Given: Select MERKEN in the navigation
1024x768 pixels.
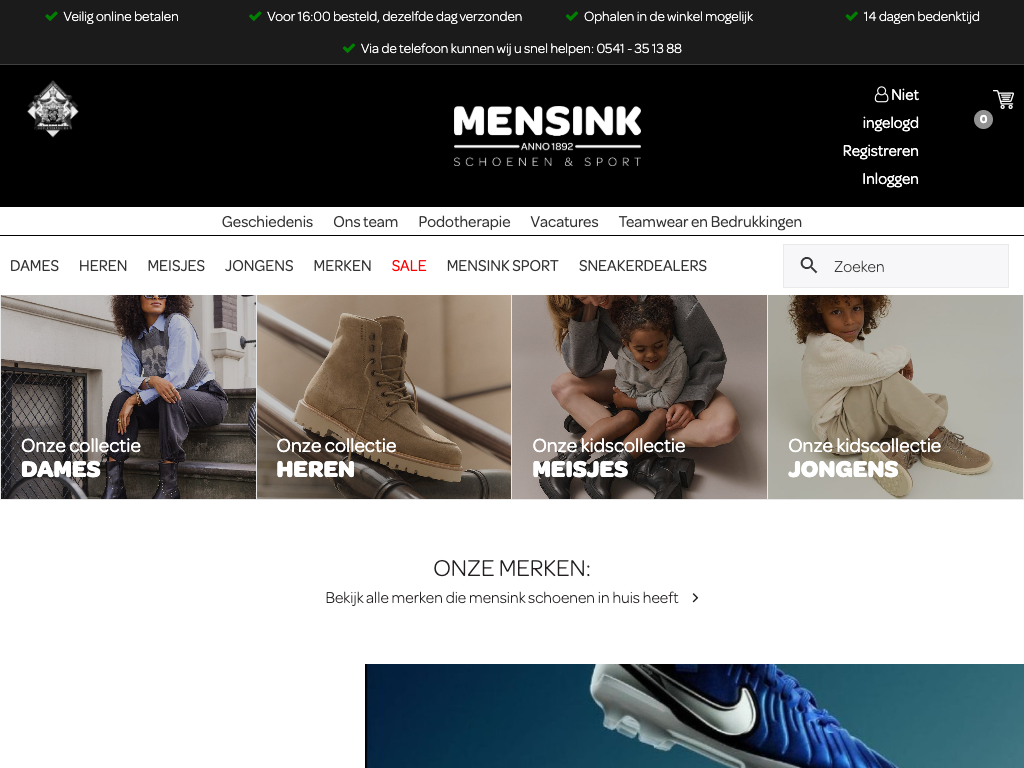Looking at the screenshot, I should pos(342,266).
